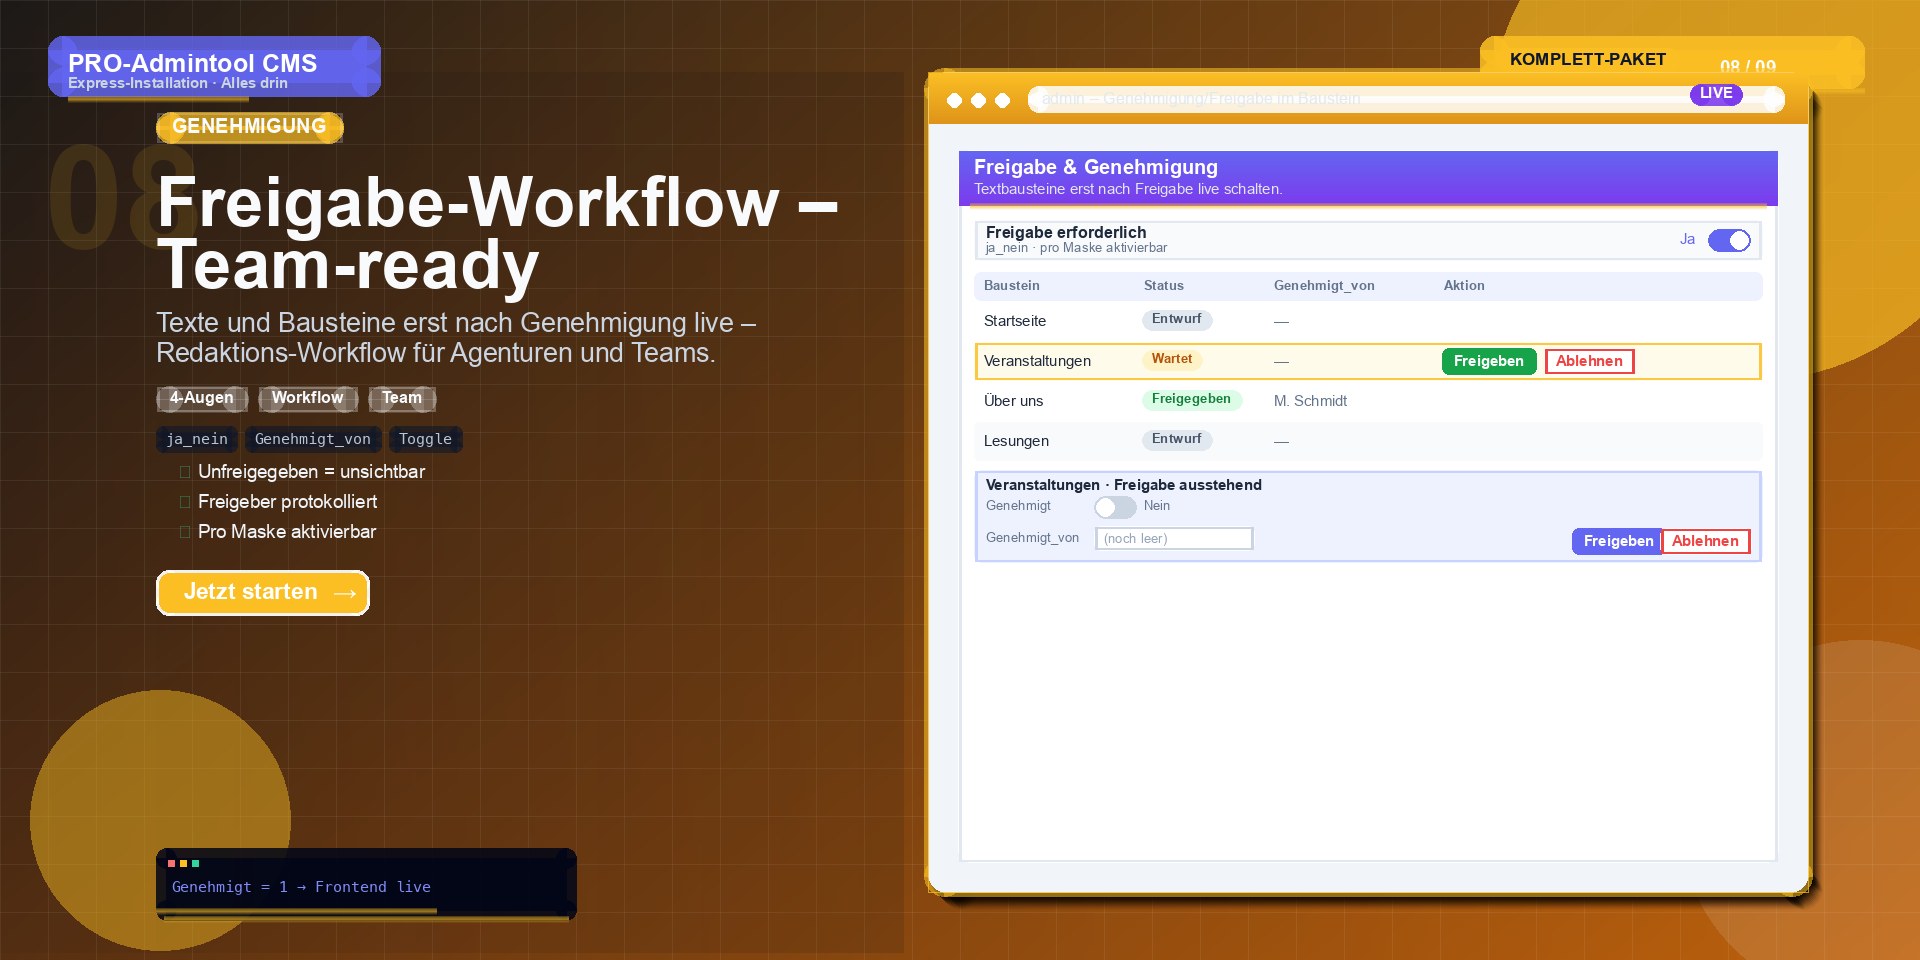Click the green Freigeben button for Veranstaltungen
This screenshot has width=1920, height=960.
click(x=1489, y=361)
